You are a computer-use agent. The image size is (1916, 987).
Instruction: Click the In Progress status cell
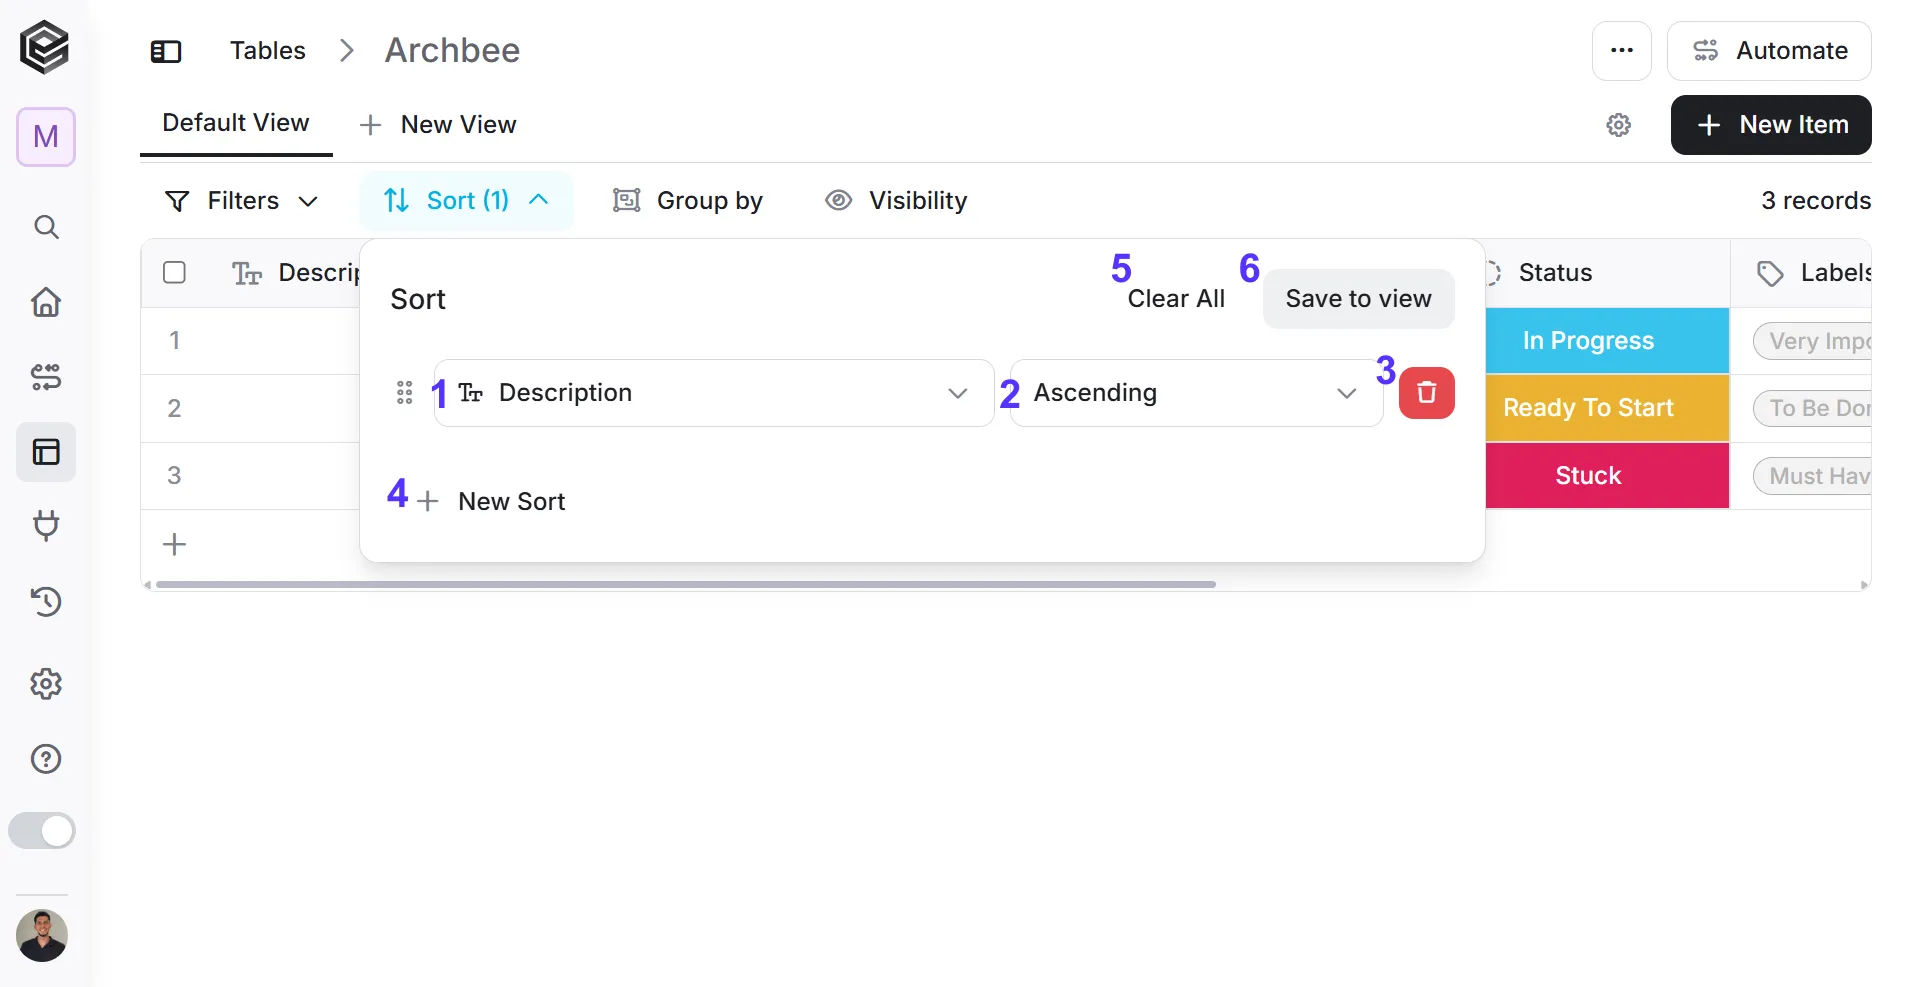(1607, 341)
